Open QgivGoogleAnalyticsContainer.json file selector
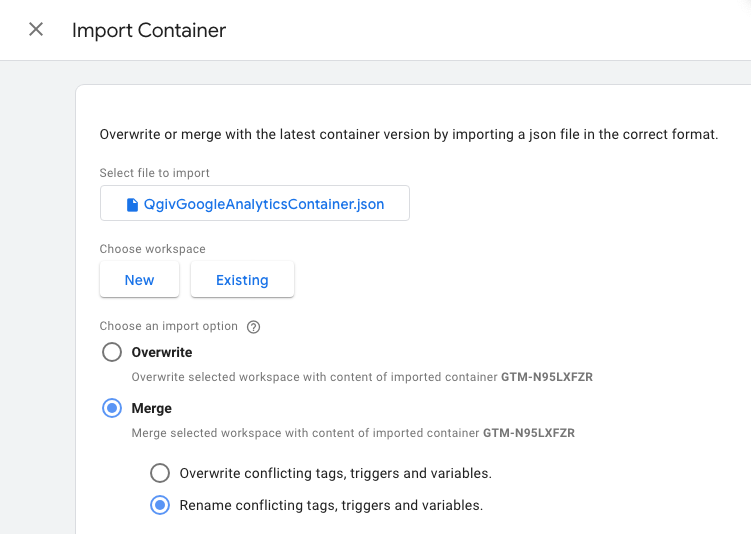Screen dimensions: 751x534 tap(255, 203)
